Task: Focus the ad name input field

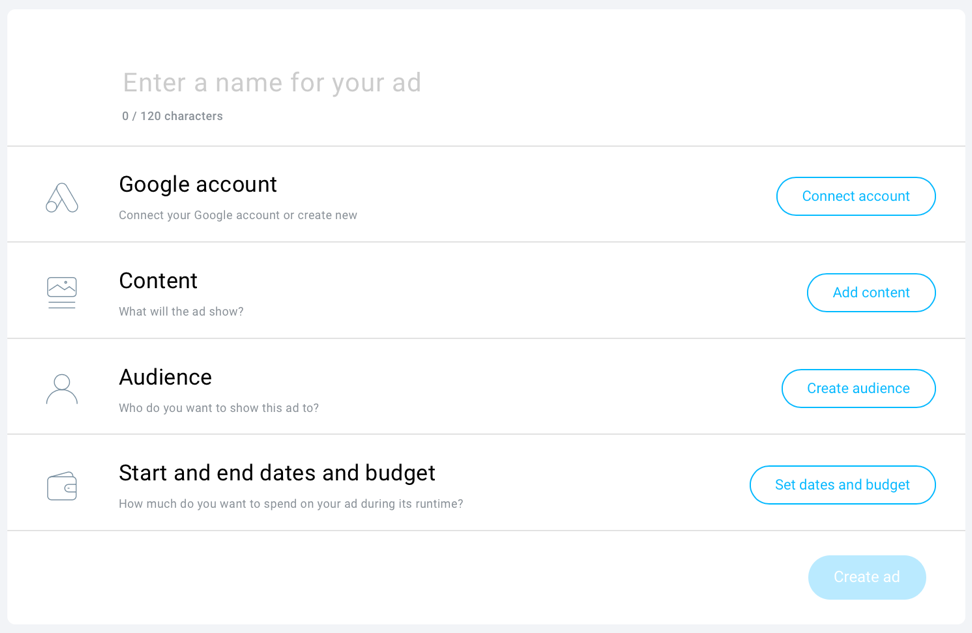Action: coord(400,82)
